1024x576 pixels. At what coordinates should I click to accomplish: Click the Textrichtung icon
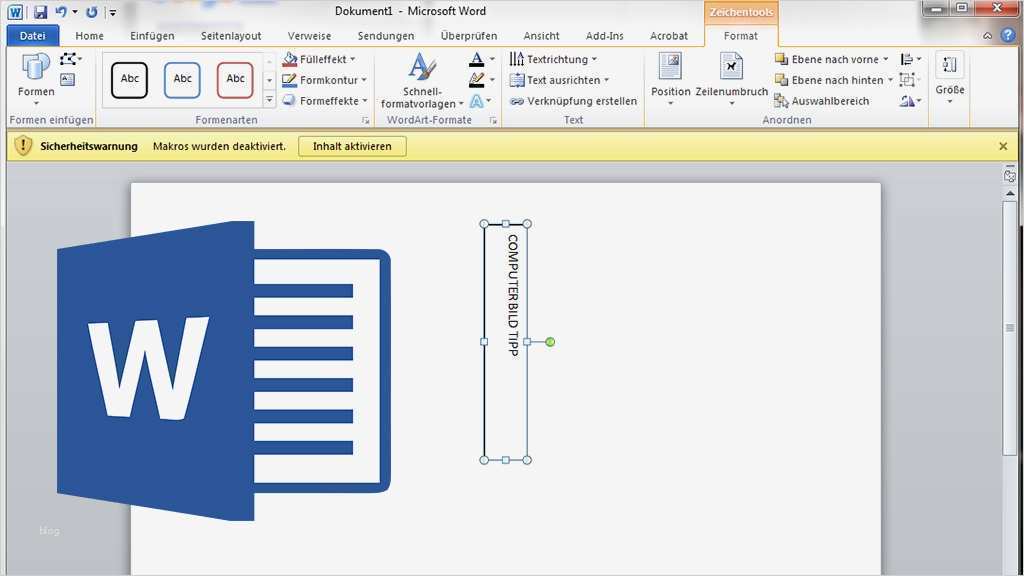click(517, 59)
